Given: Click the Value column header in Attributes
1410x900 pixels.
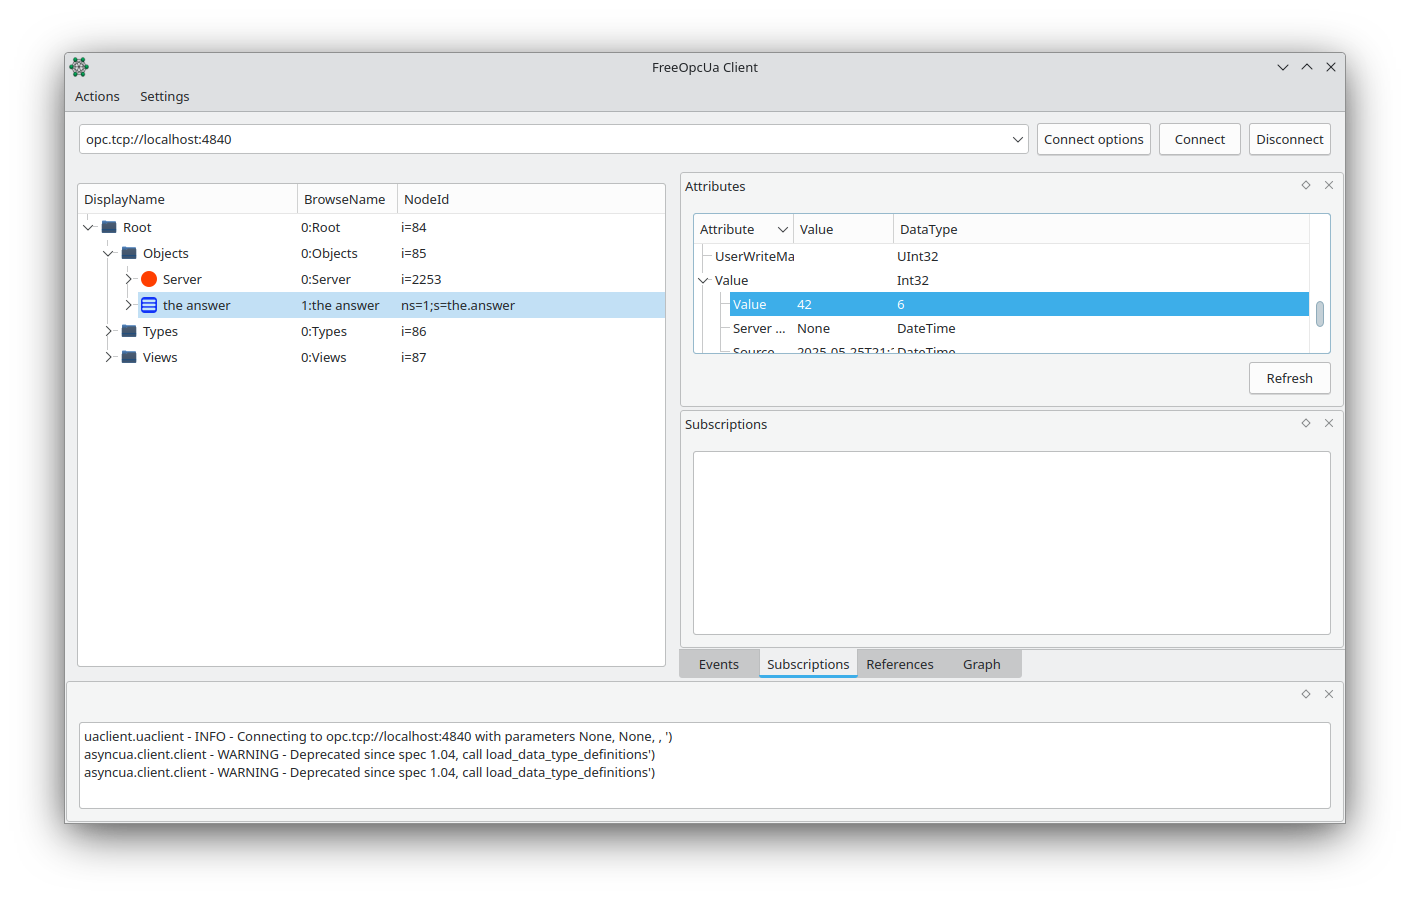Looking at the screenshot, I should point(843,229).
